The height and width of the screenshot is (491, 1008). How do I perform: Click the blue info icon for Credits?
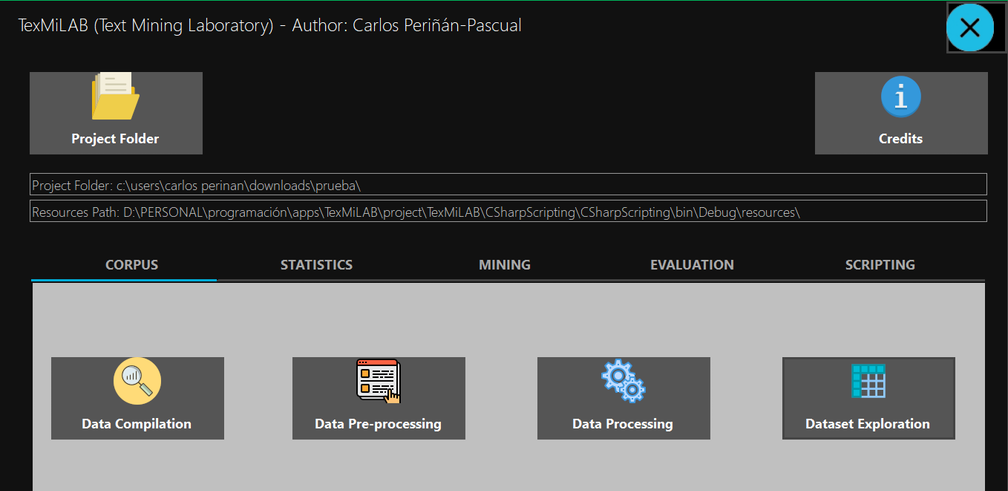point(900,97)
